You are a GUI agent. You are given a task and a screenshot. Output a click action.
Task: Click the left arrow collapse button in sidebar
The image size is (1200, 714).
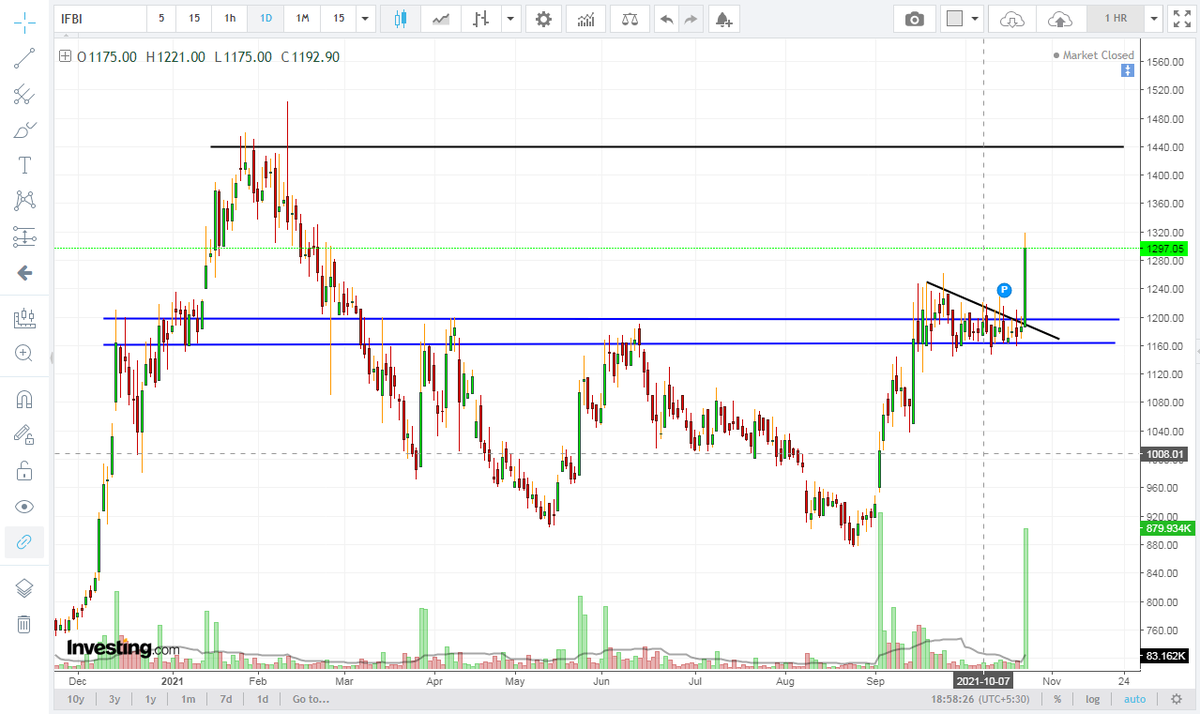24,273
